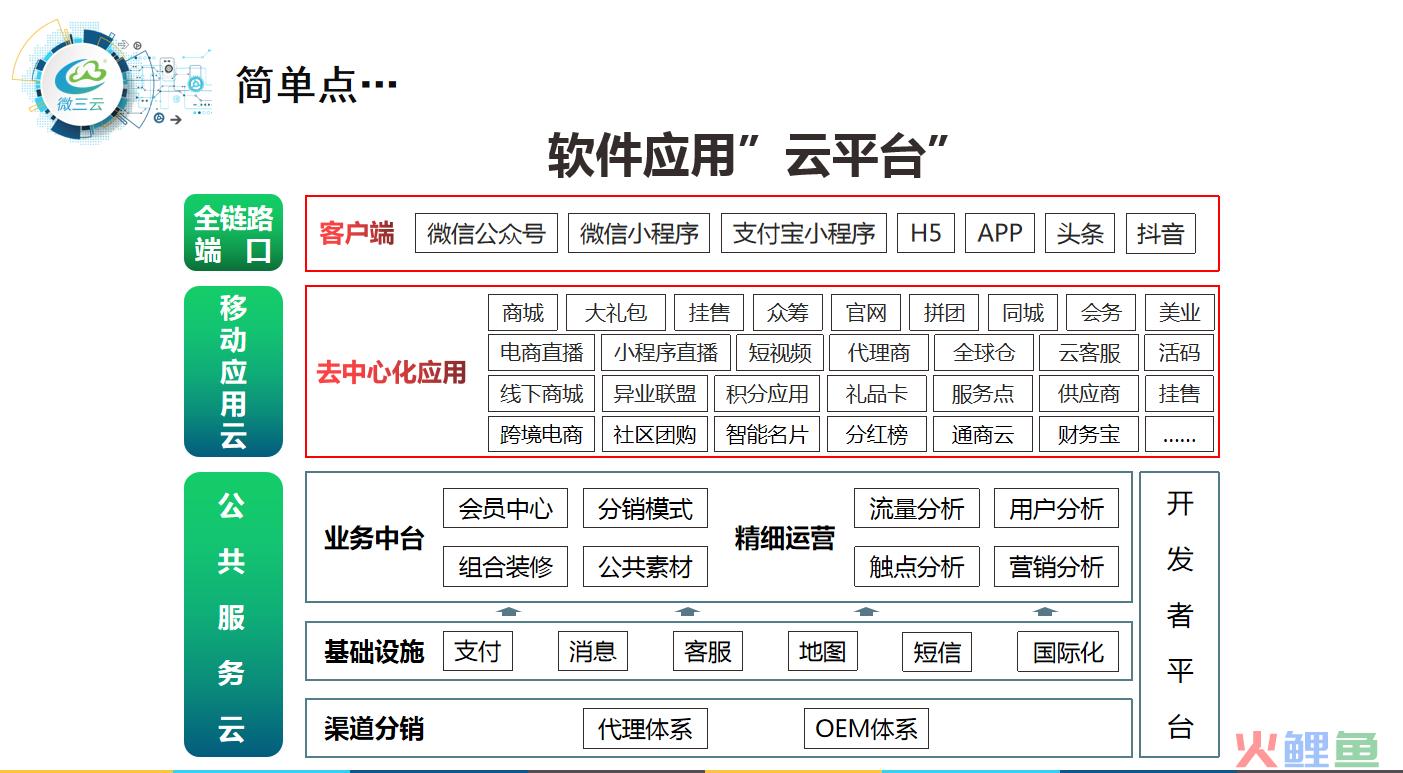Pick the 全球仓 box

[x=984, y=353]
